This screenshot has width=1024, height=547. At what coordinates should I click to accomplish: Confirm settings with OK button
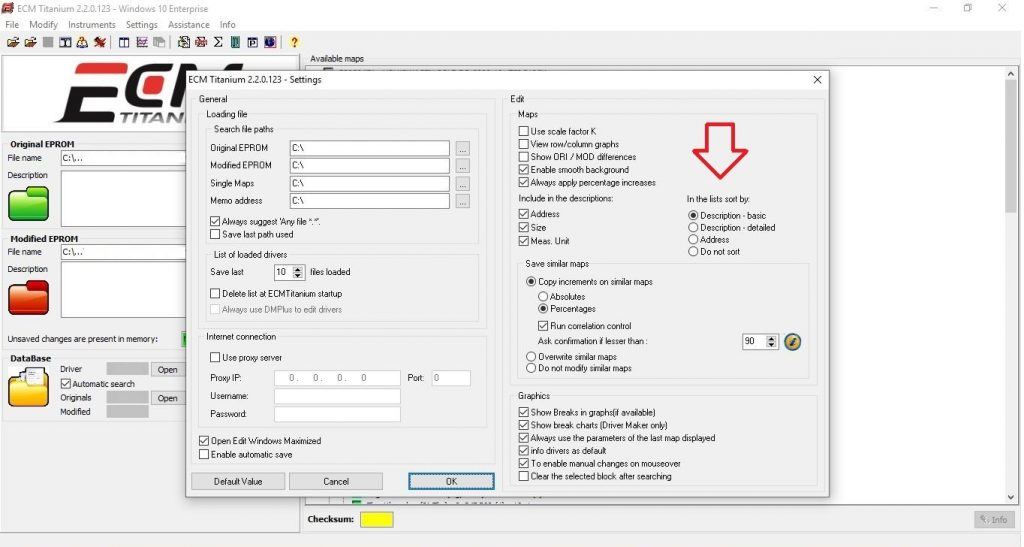click(x=451, y=481)
